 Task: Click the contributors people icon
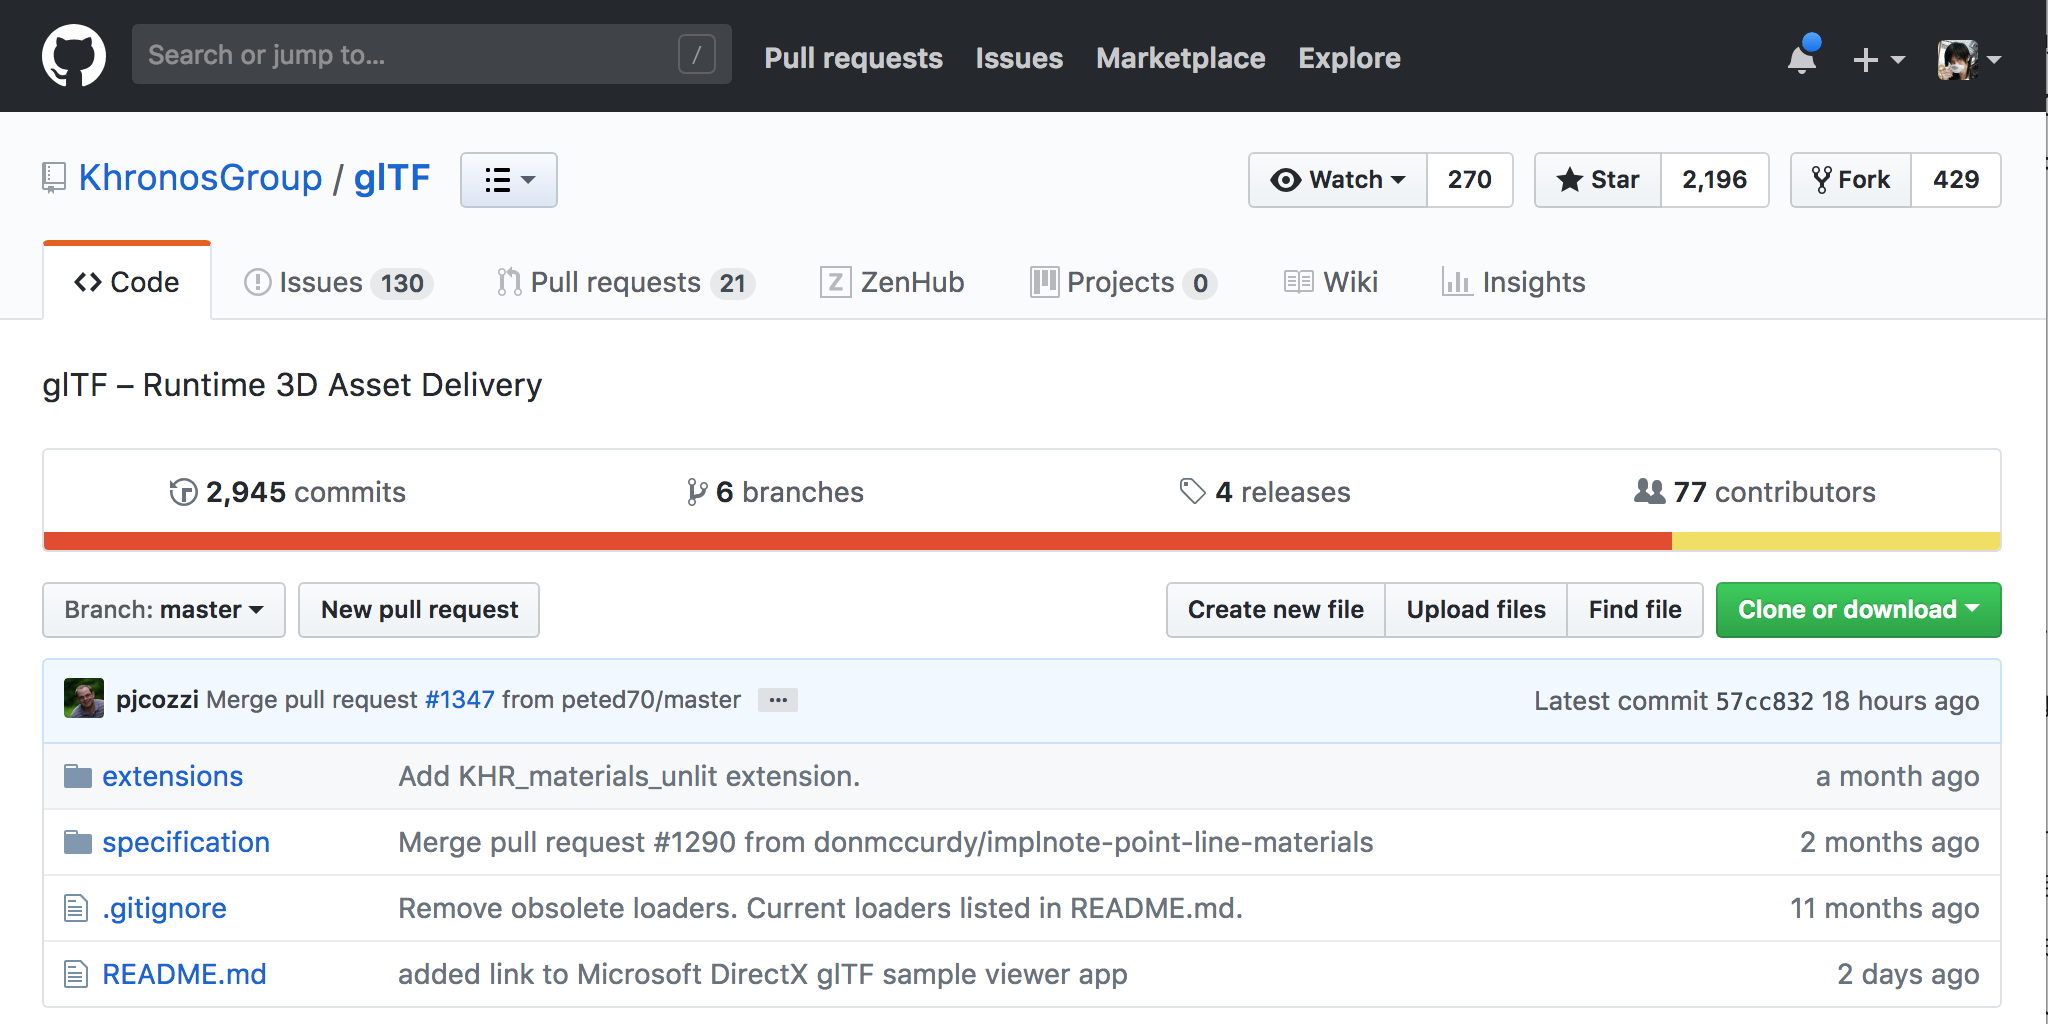(1649, 491)
